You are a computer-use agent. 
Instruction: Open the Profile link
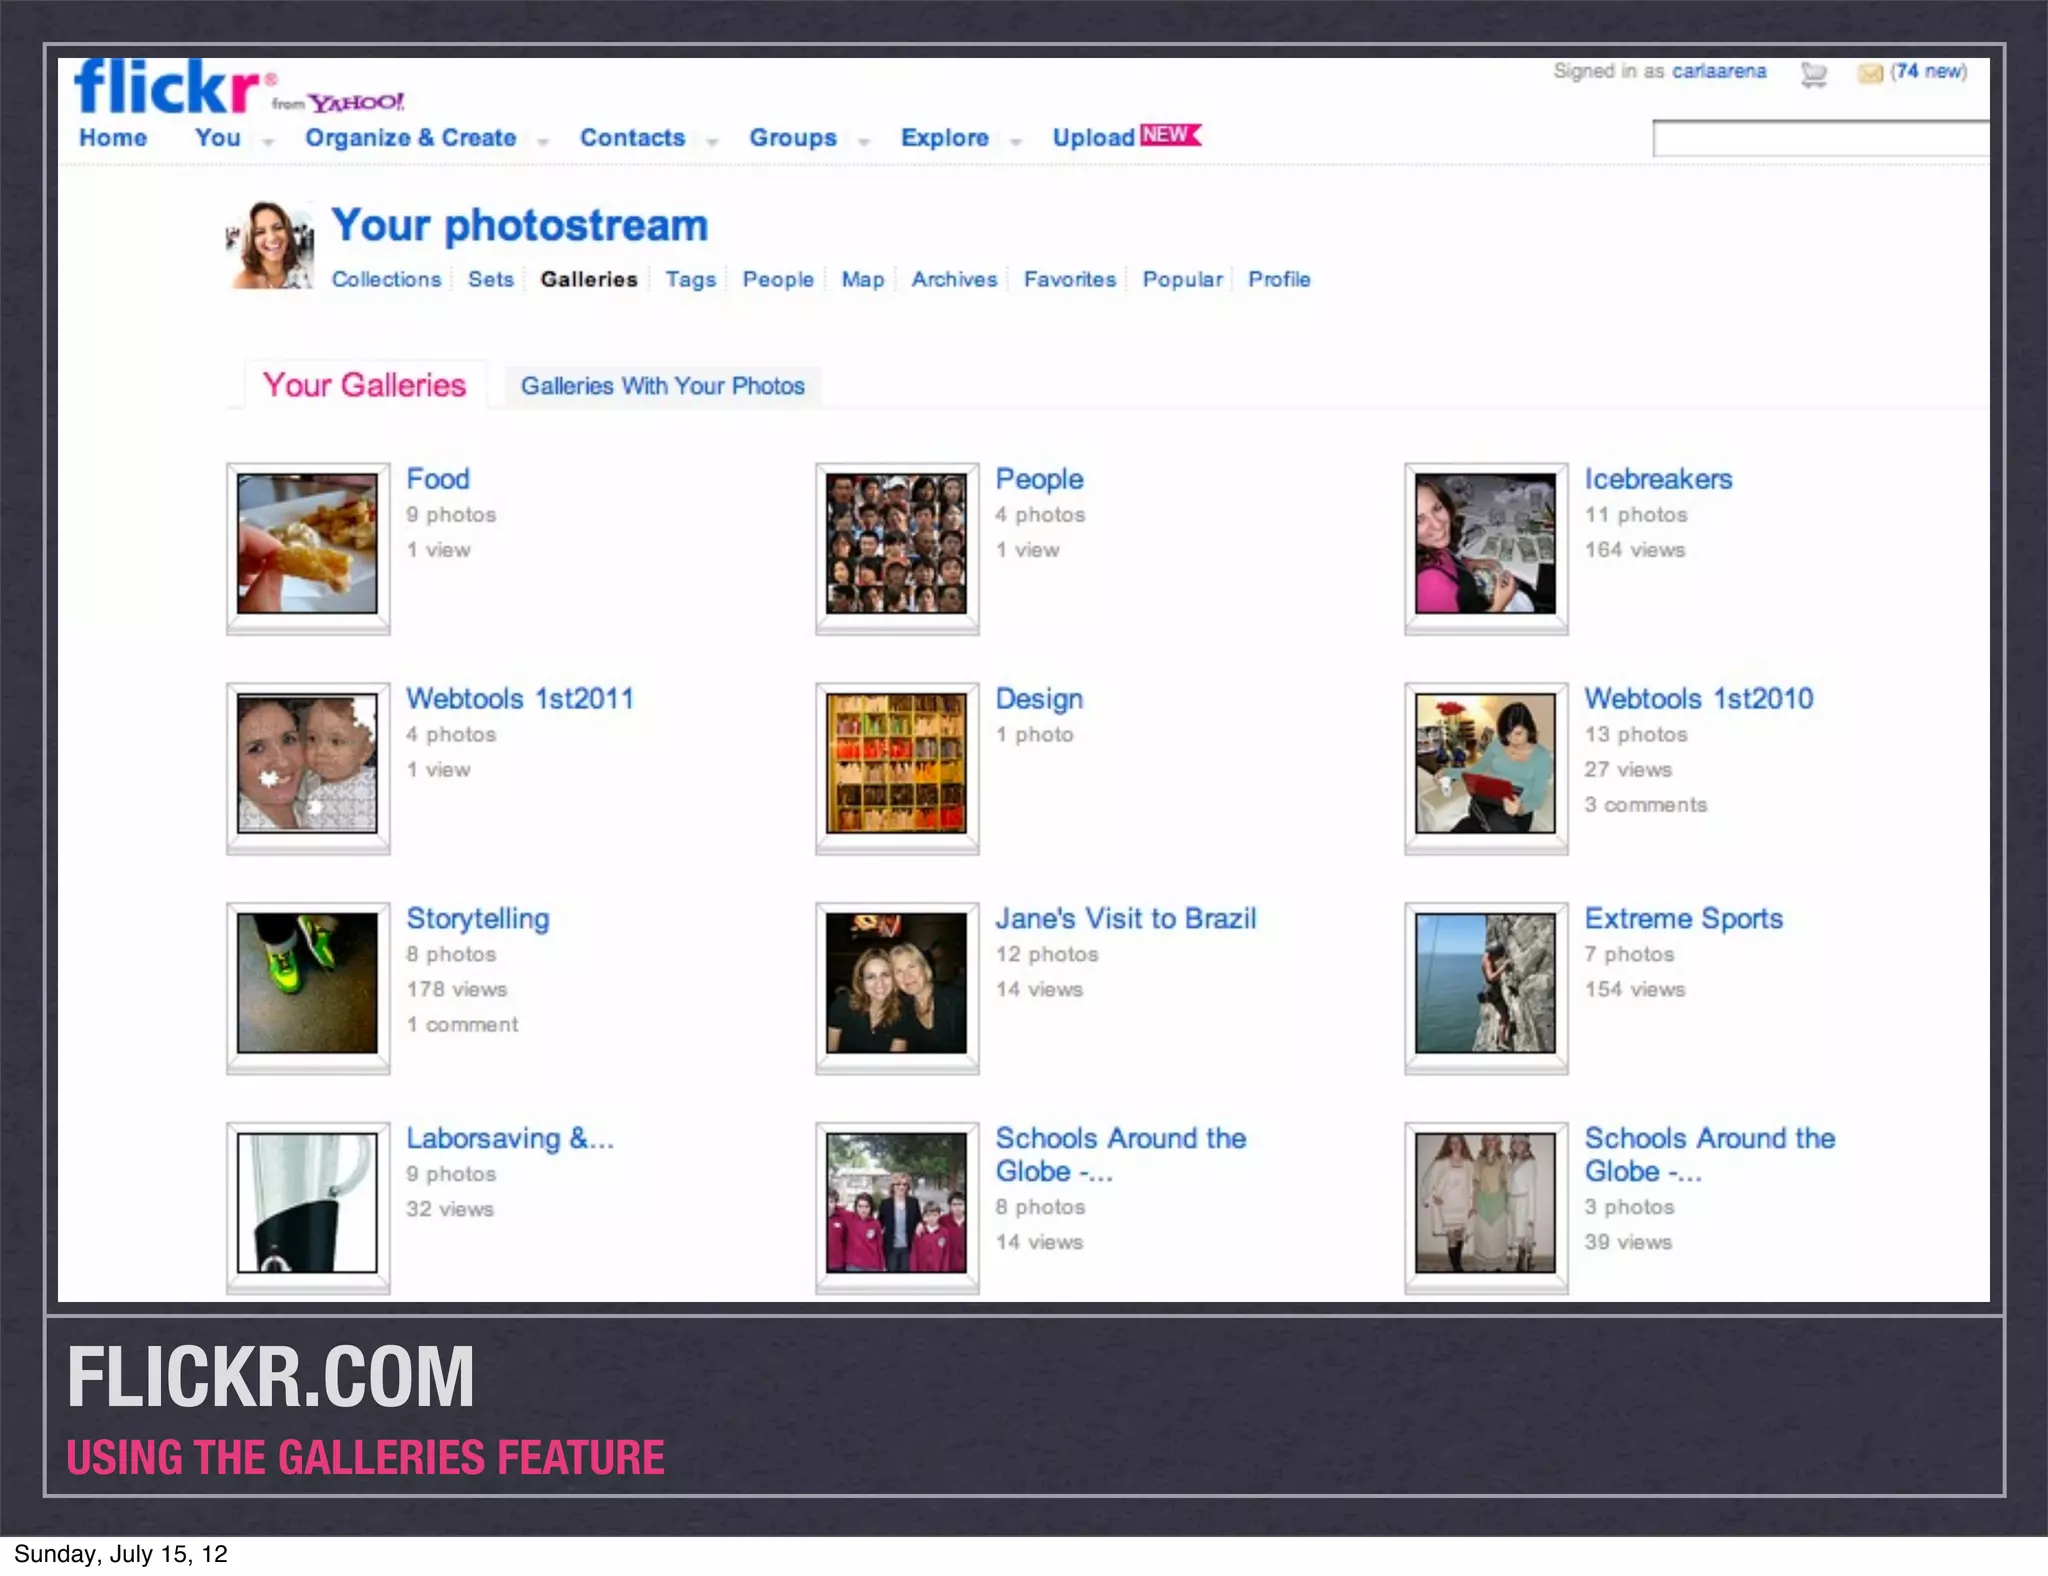pos(1279,279)
